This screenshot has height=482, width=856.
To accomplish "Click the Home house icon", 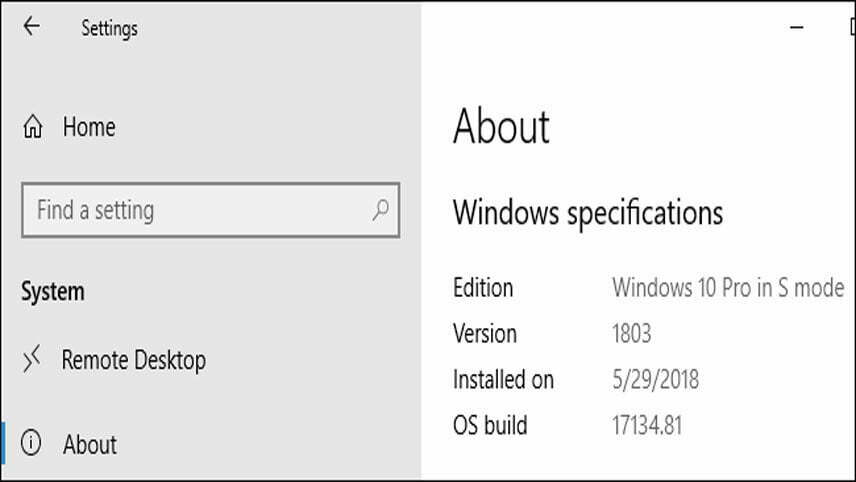I will (x=33, y=127).
